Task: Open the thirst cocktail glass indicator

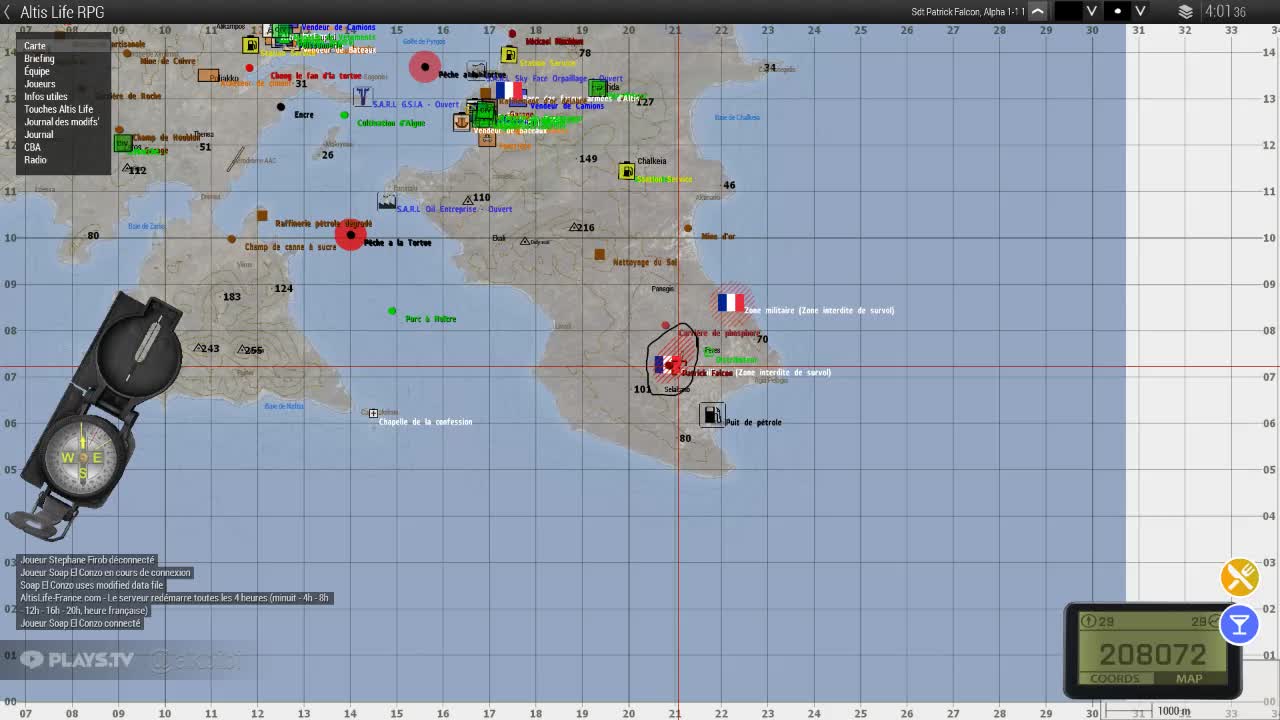Action: (x=1239, y=625)
